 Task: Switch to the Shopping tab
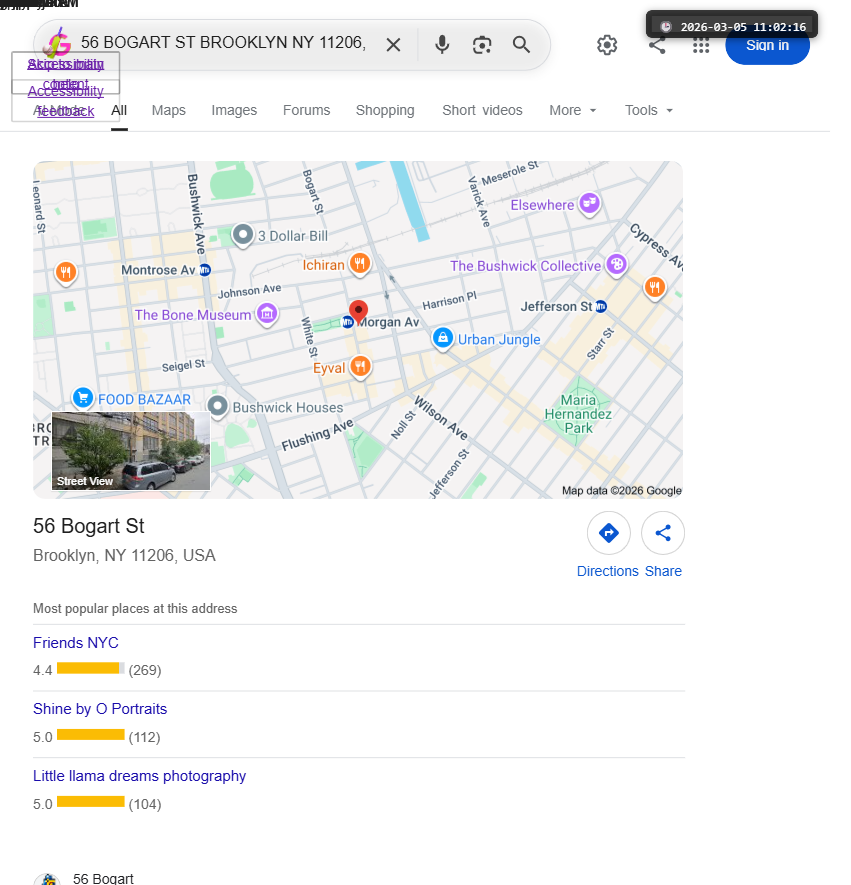[385, 111]
